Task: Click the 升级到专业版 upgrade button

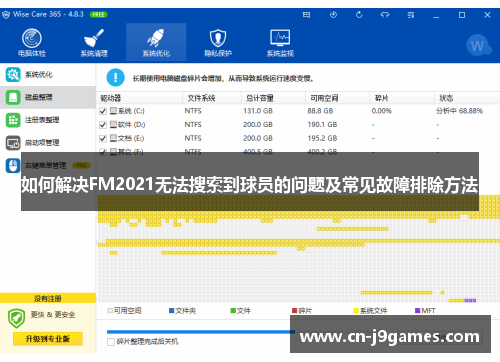Action: [x=48, y=339]
